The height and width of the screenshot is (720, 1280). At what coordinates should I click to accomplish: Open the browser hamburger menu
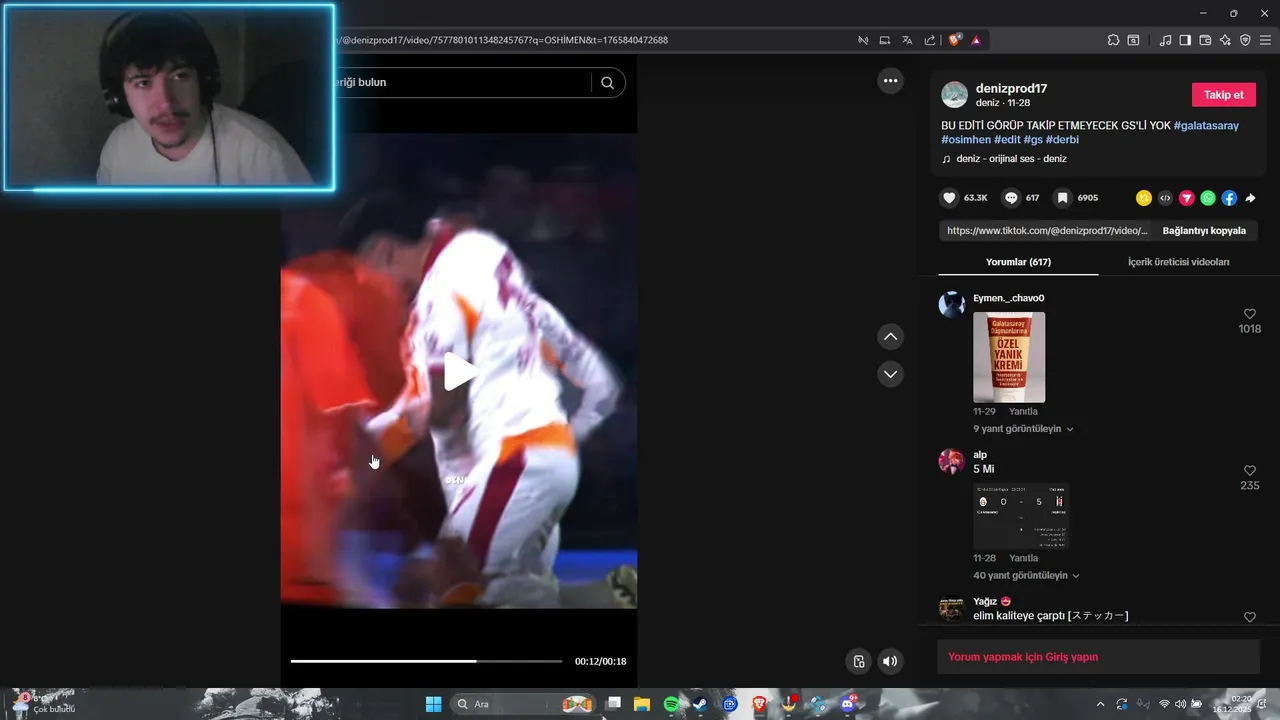click(x=1265, y=40)
